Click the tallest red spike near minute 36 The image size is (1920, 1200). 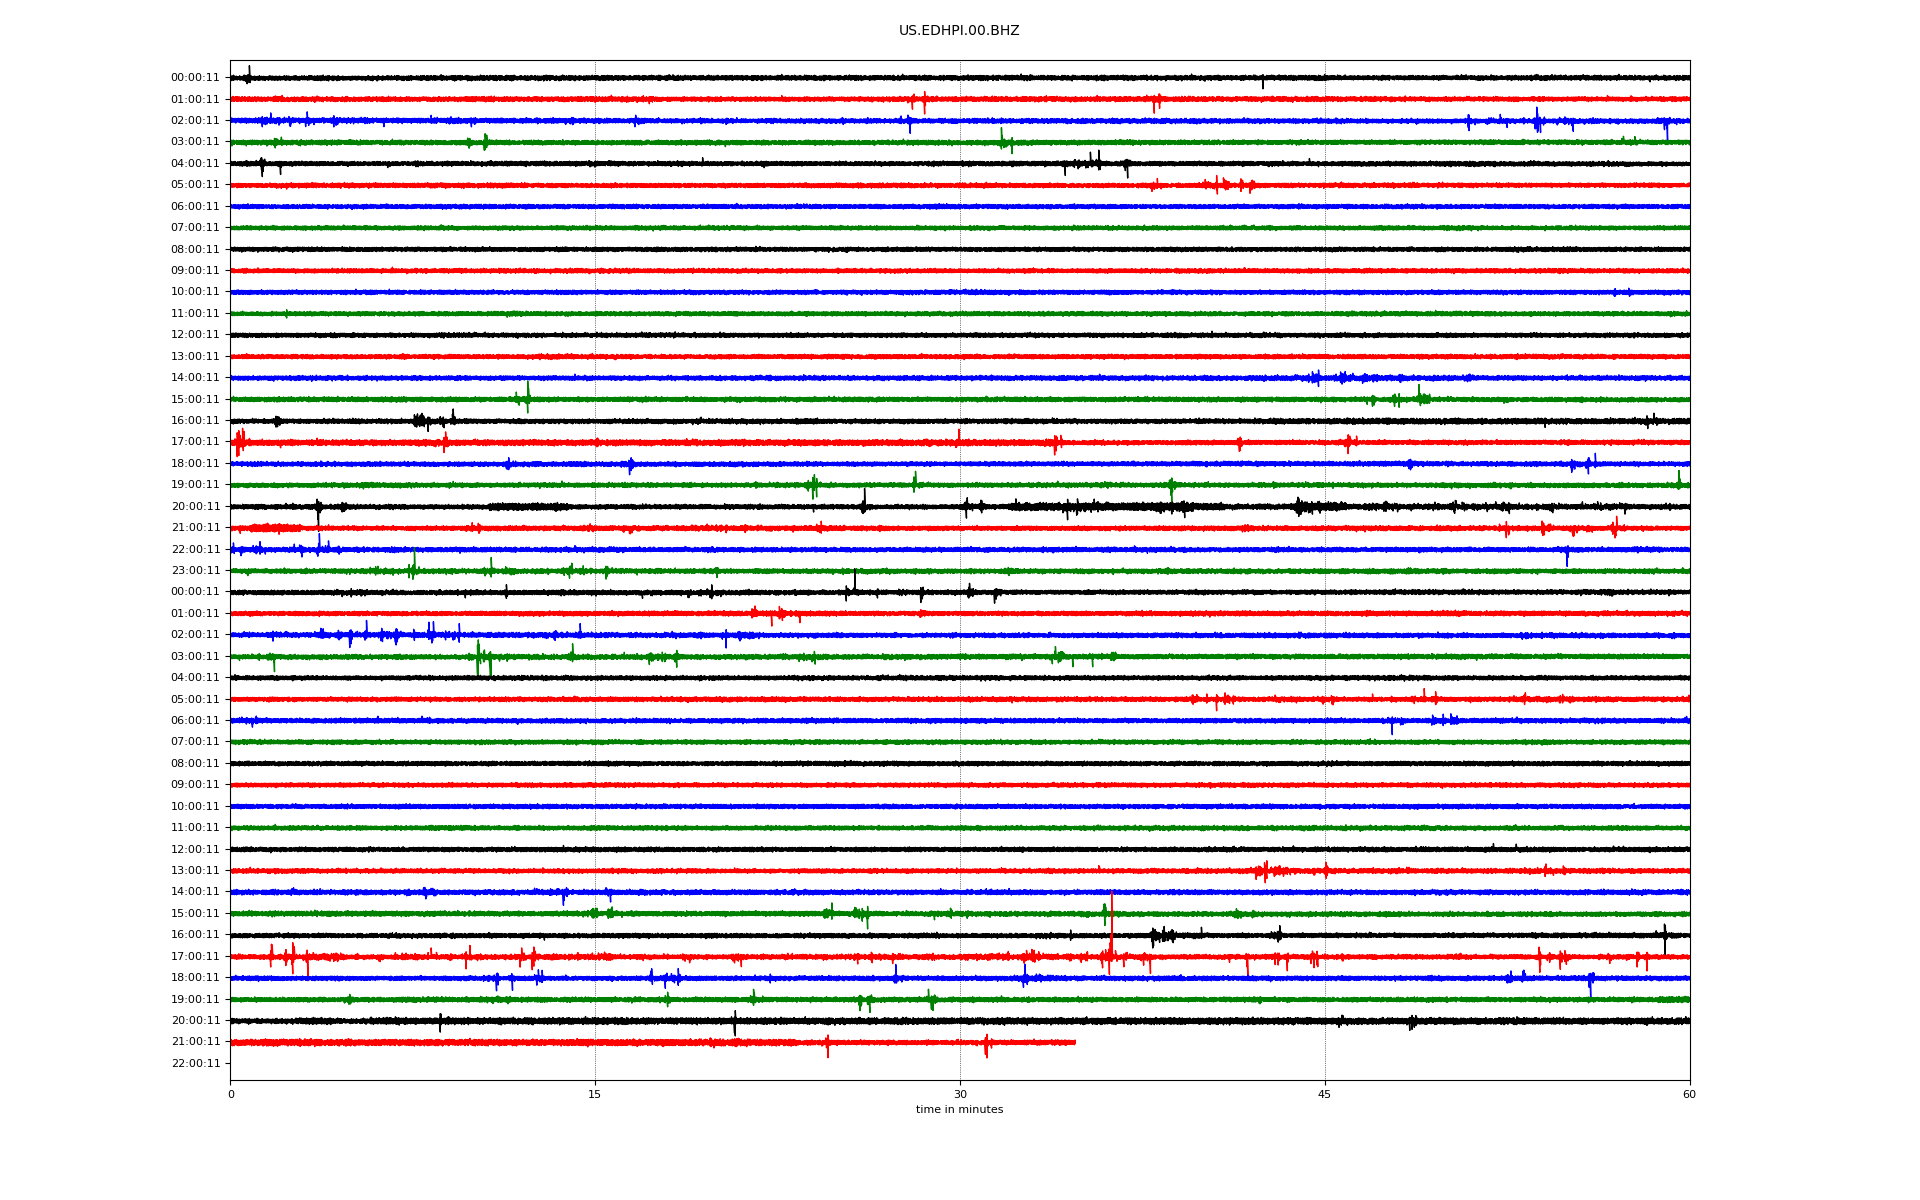tap(1111, 925)
